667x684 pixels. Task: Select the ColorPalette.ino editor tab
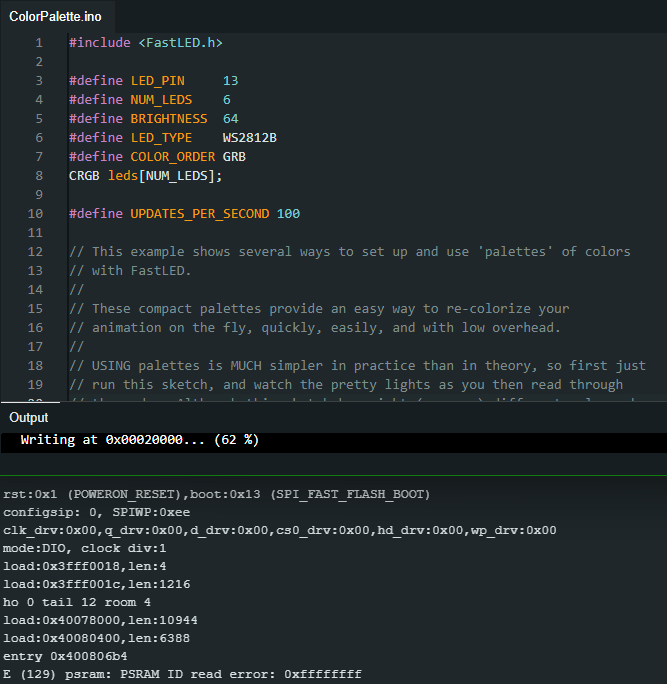57,16
